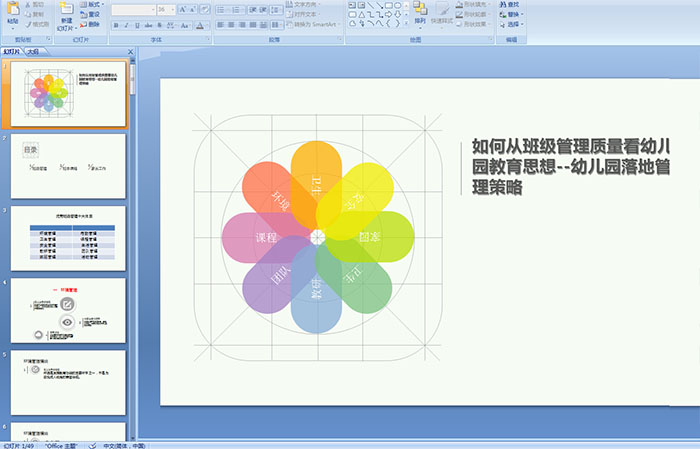700x449 pixels.
Task: Click the slide title text box
Action: [571, 166]
